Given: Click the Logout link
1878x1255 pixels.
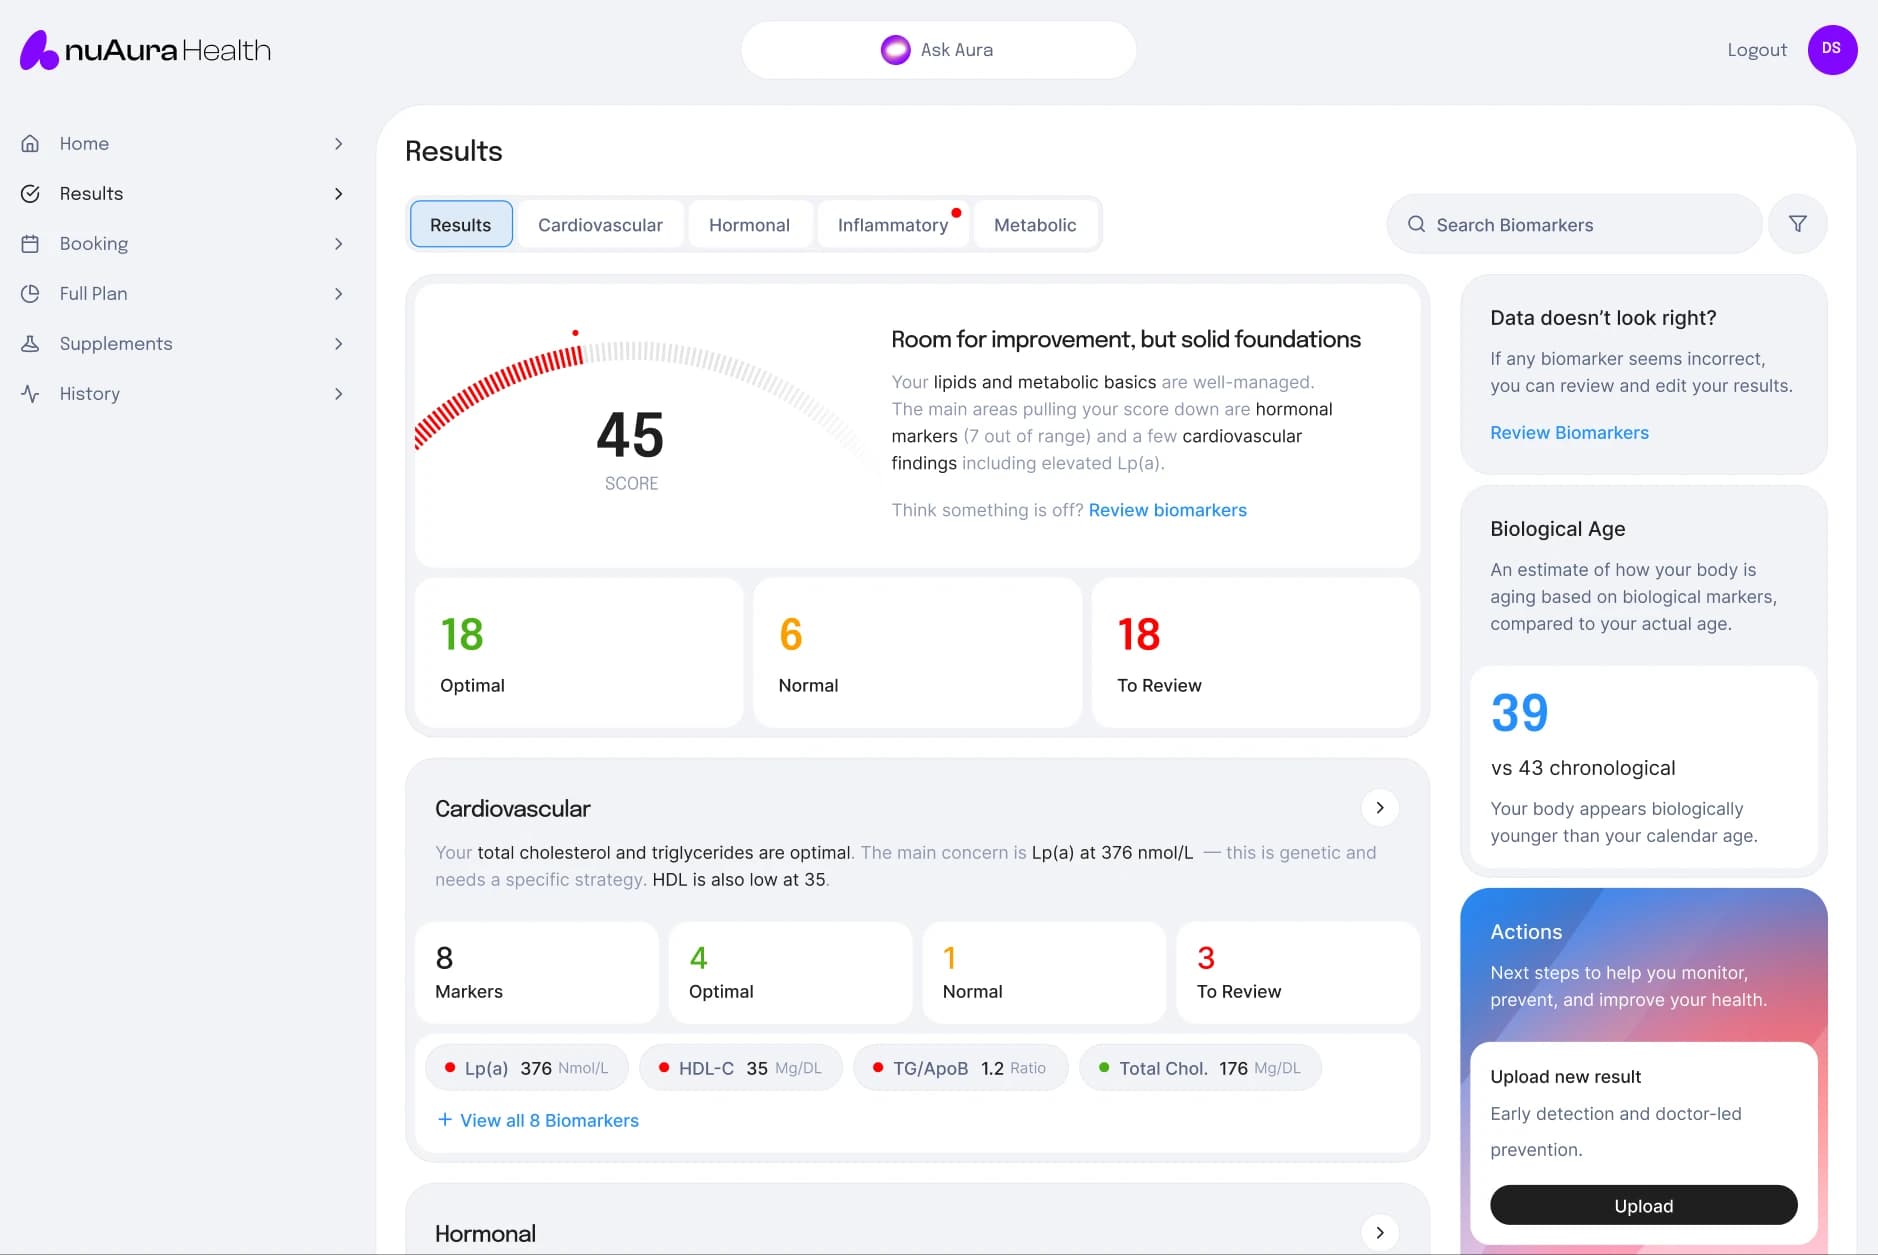Looking at the screenshot, I should point(1756,49).
